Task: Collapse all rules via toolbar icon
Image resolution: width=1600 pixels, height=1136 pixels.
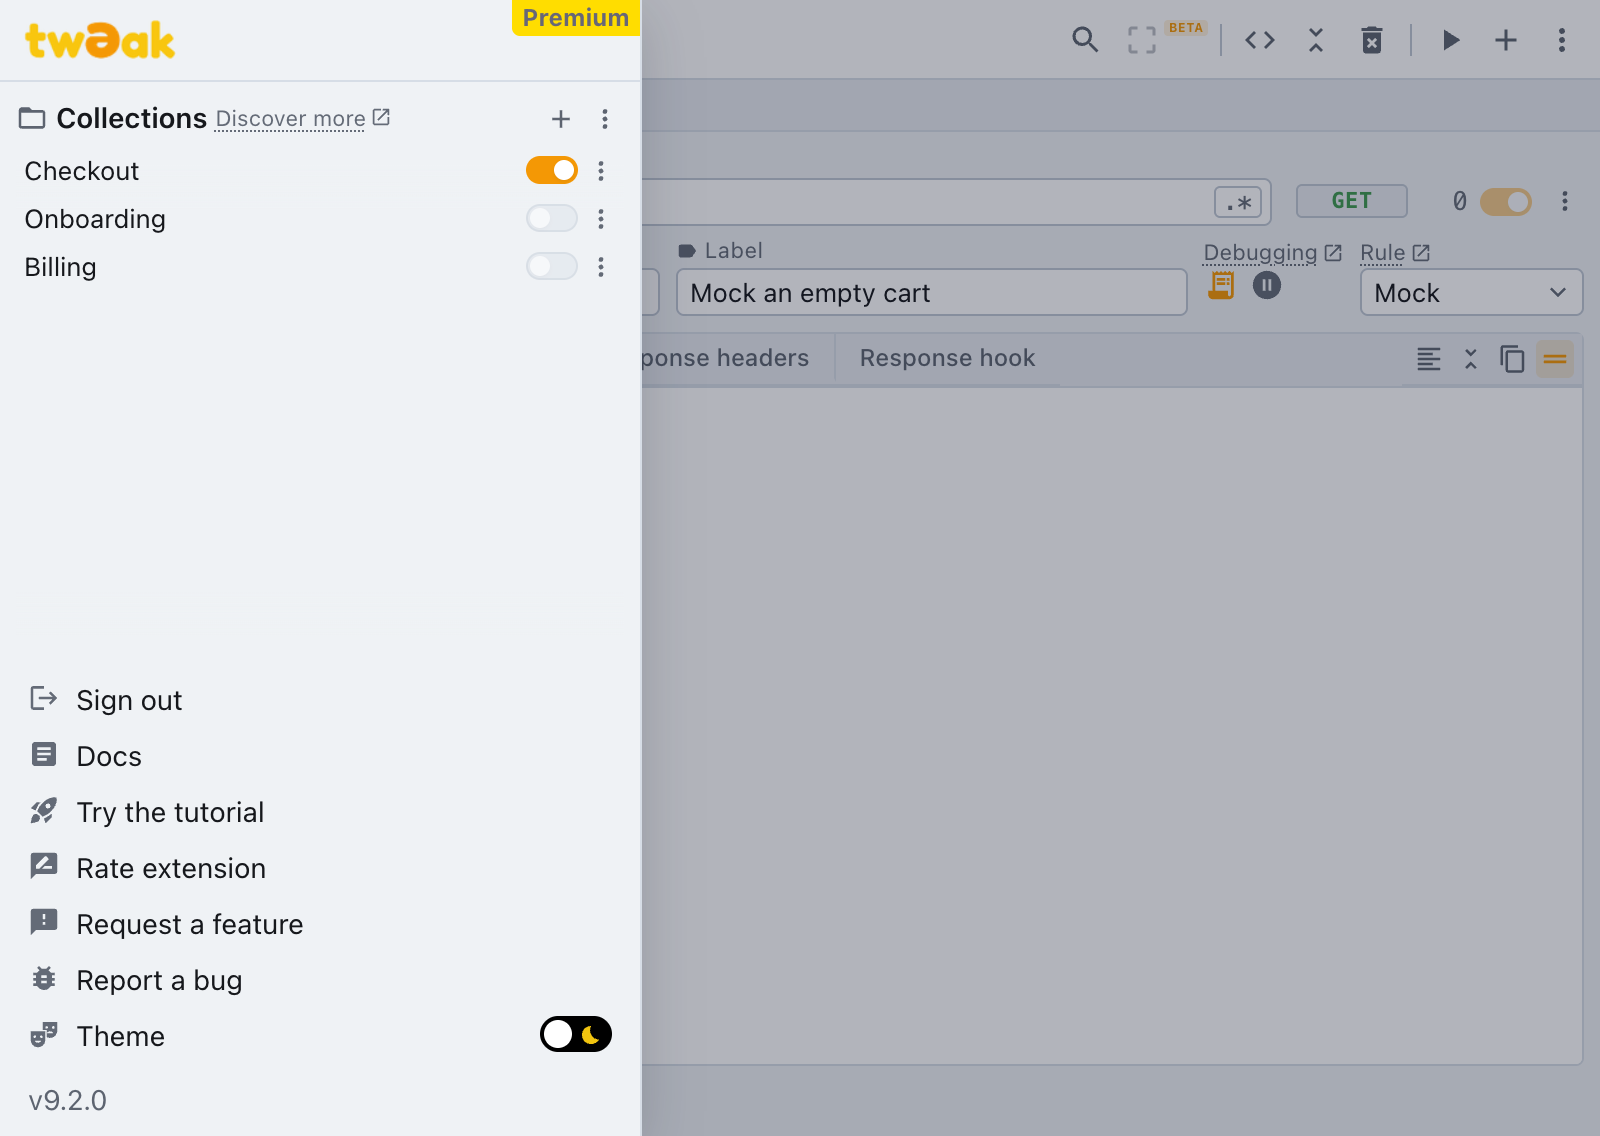Action: point(1316,40)
